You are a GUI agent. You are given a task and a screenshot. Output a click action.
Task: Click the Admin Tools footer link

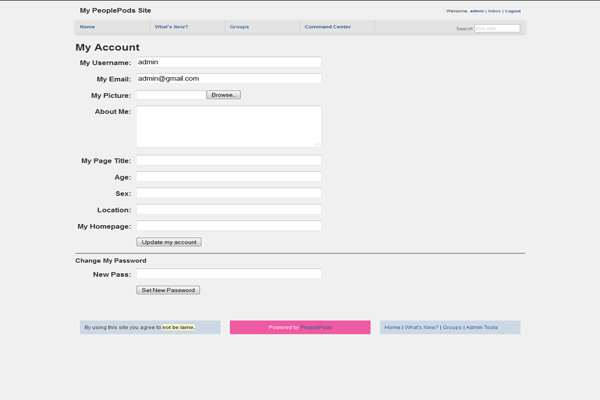point(482,327)
